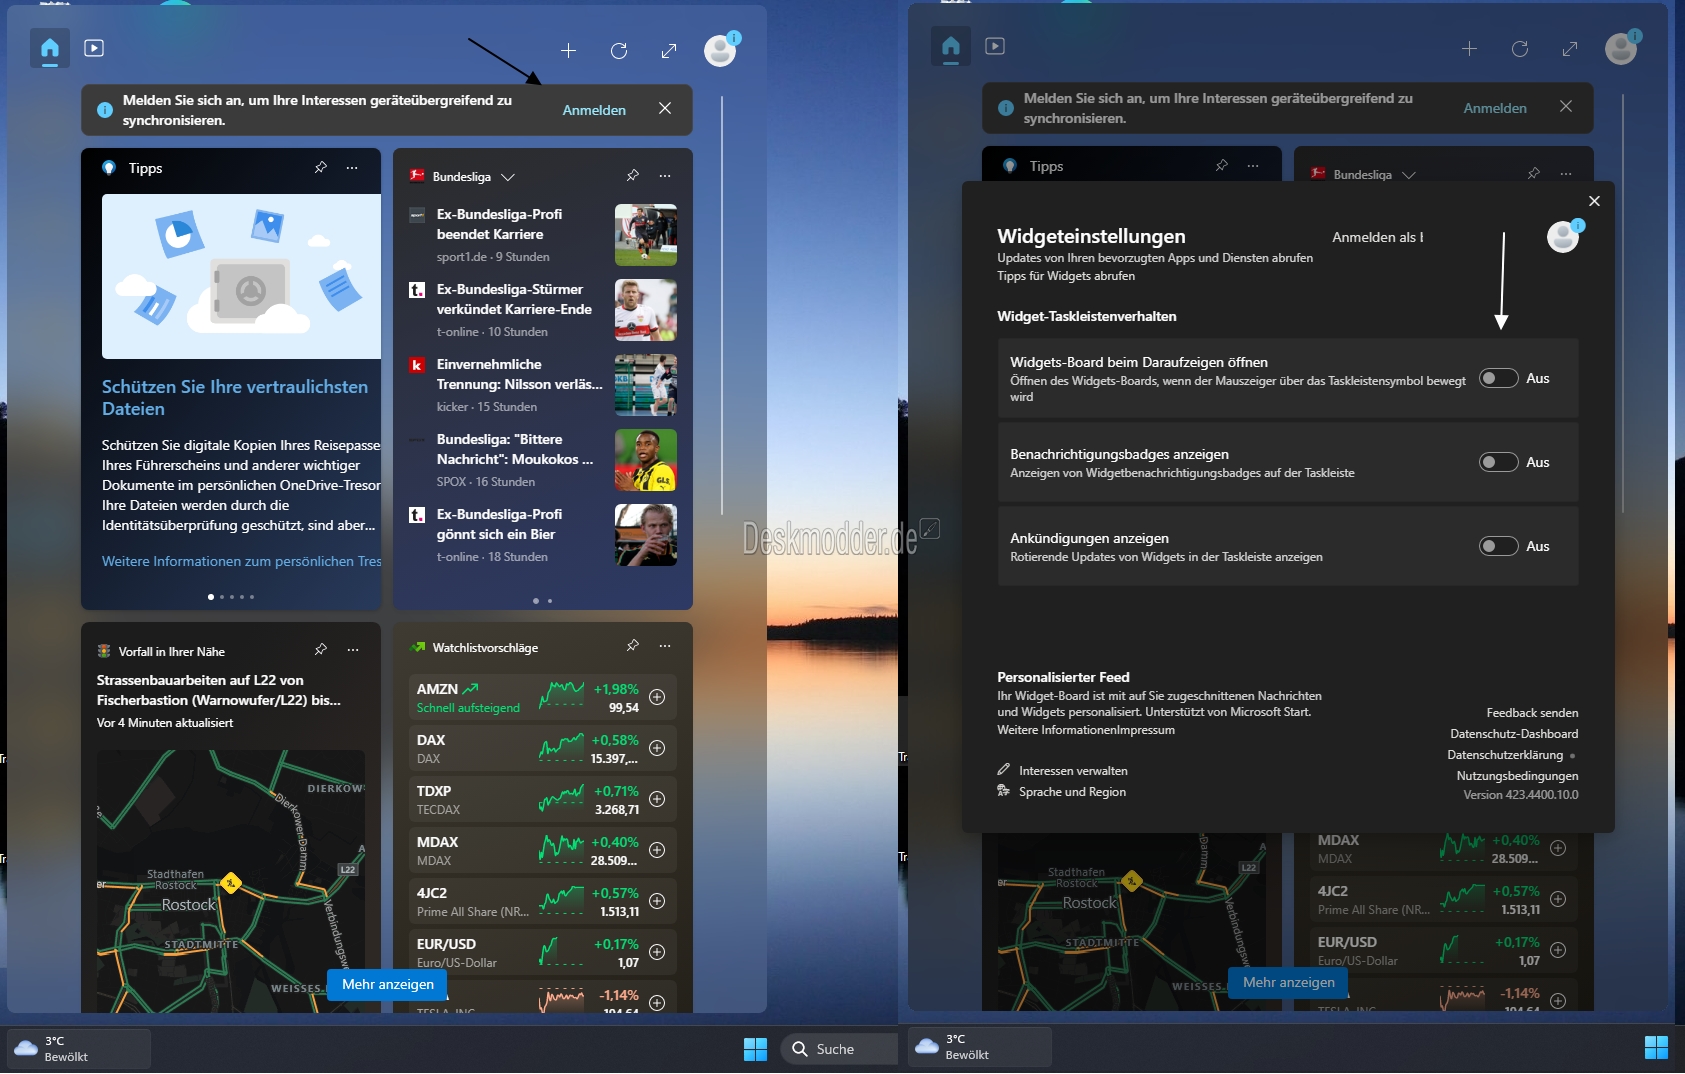Expand the Bundesliga league dropdown
The width and height of the screenshot is (1685, 1074).
tap(508, 177)
